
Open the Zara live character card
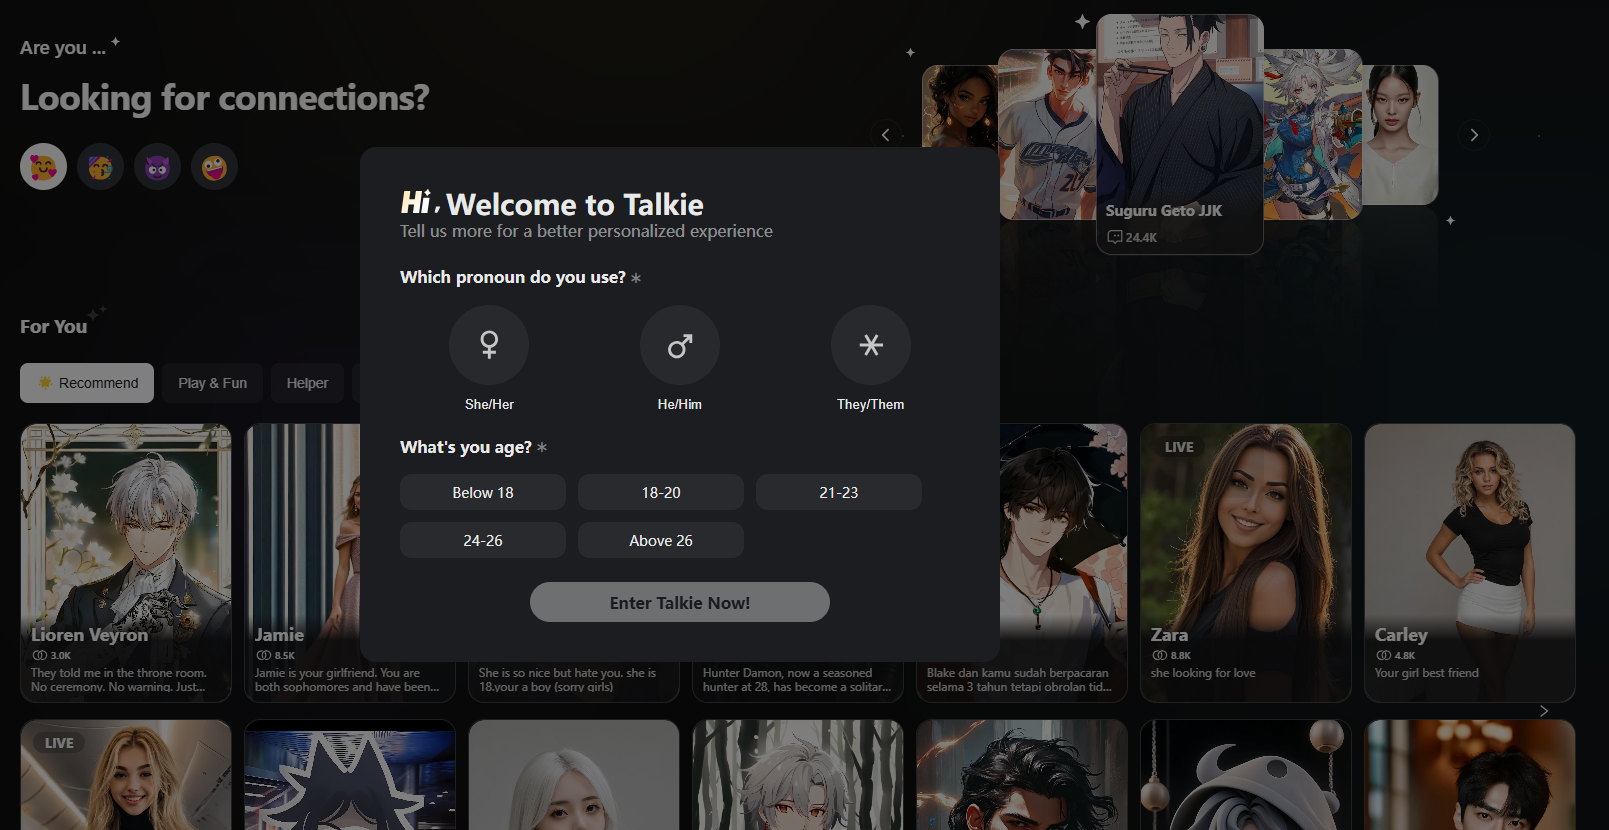coord(1246,562)
